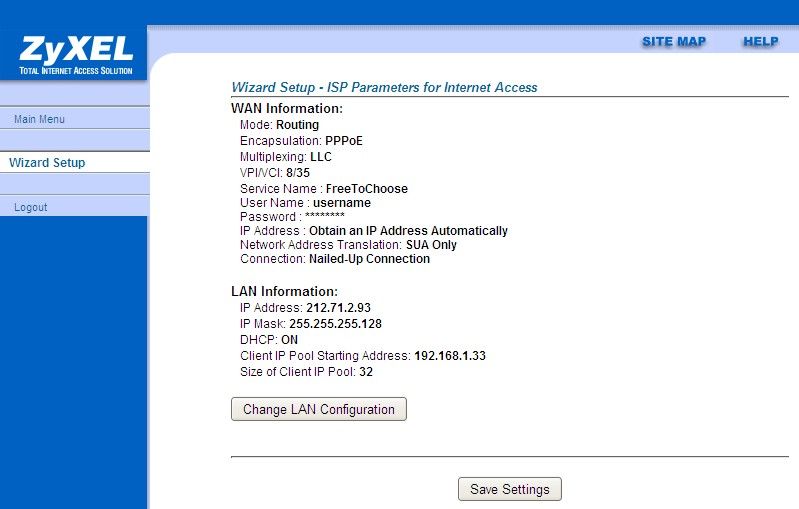
Task: Click the VPI/VCI value 8/35
Action: [298, 173]
